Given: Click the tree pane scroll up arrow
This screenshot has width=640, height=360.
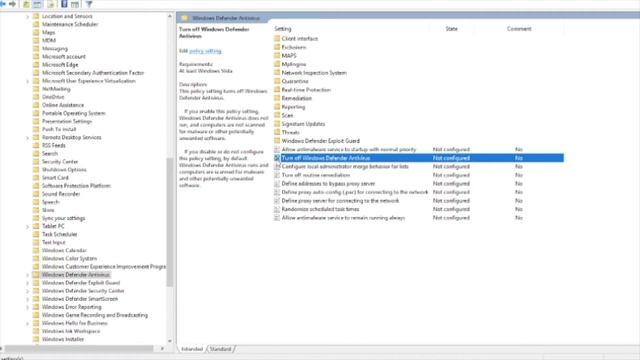Looking at the screenshot, I should [x=170, y=16].
